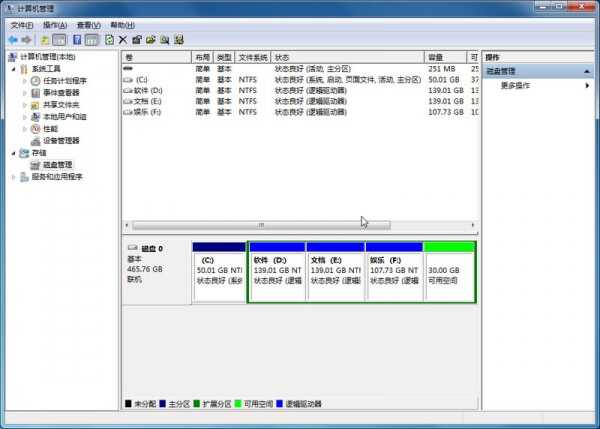Click the Help icon in toolbar
600x429 pixels.
point(76,40)
